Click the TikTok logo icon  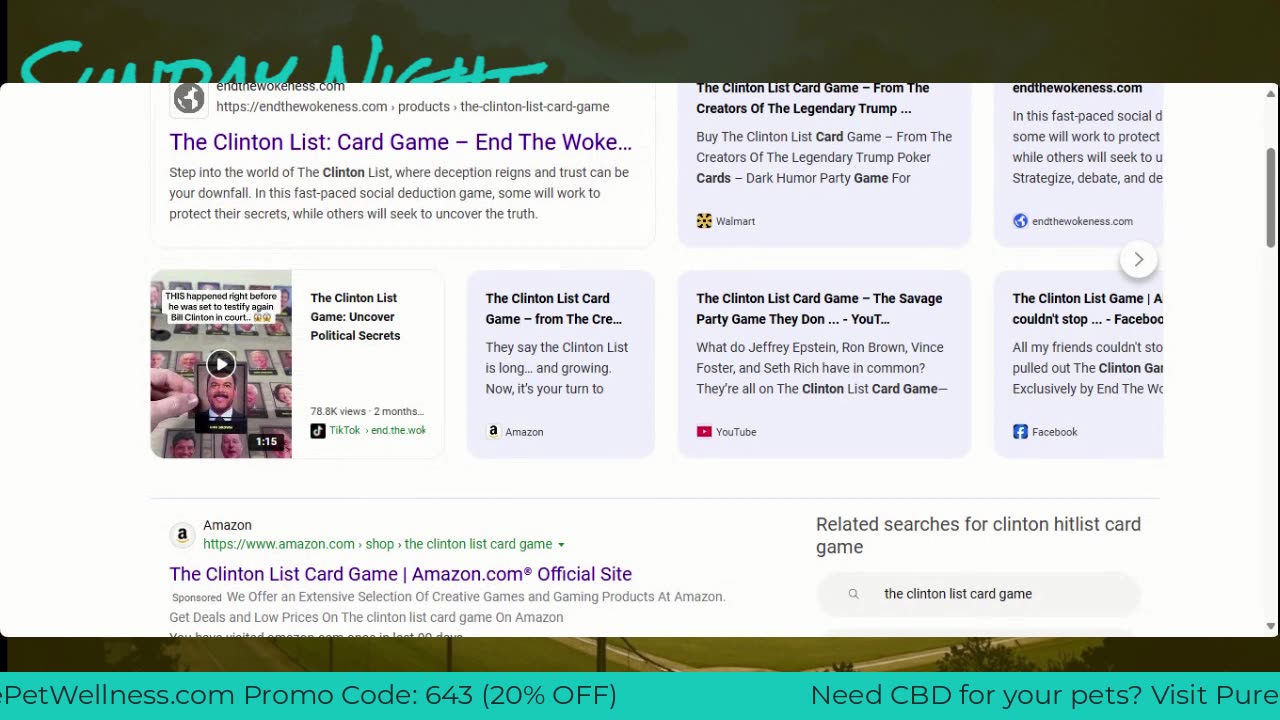tap(318, 431)
